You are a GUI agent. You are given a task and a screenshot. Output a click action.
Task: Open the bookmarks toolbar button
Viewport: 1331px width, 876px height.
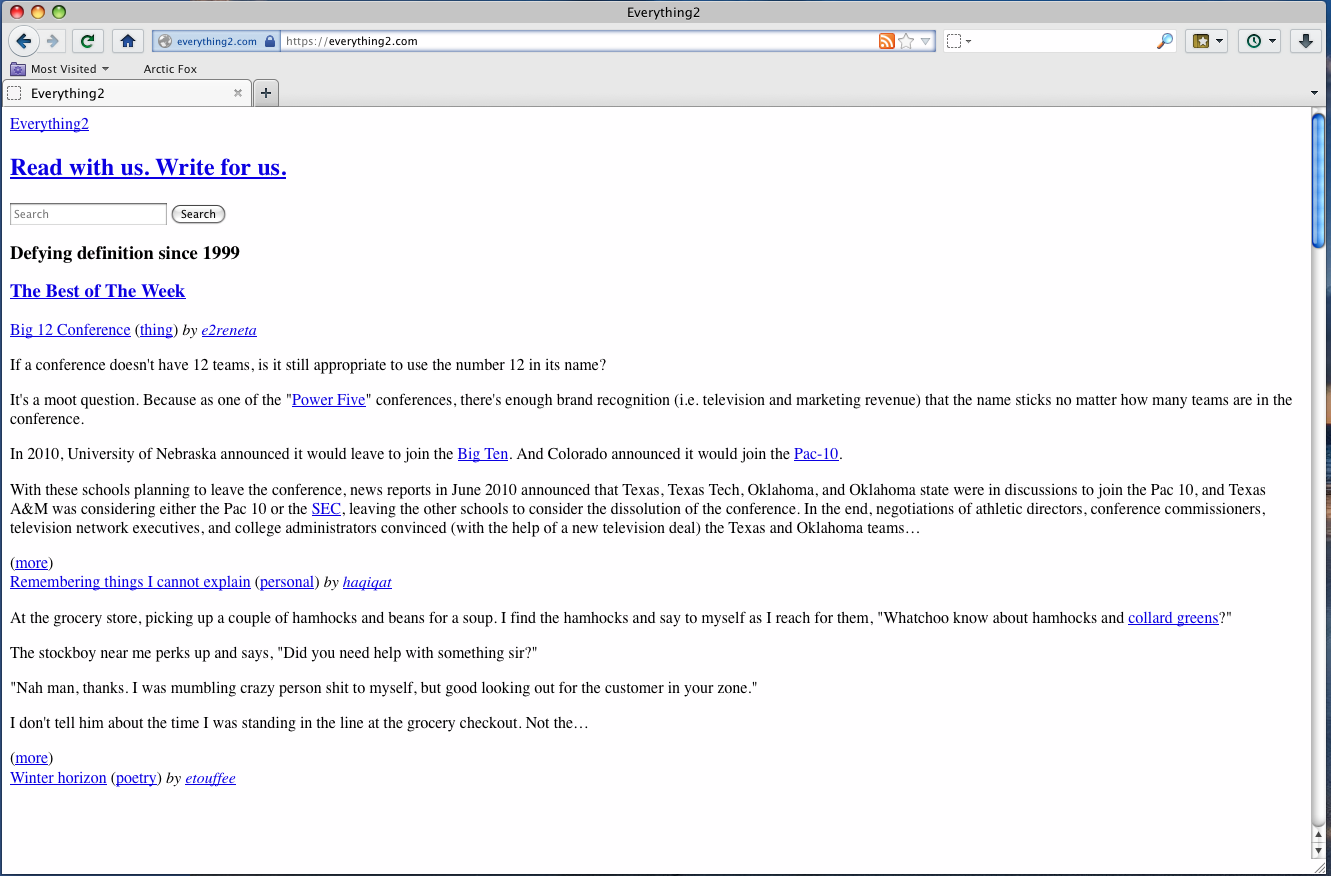click(1200, 41)
